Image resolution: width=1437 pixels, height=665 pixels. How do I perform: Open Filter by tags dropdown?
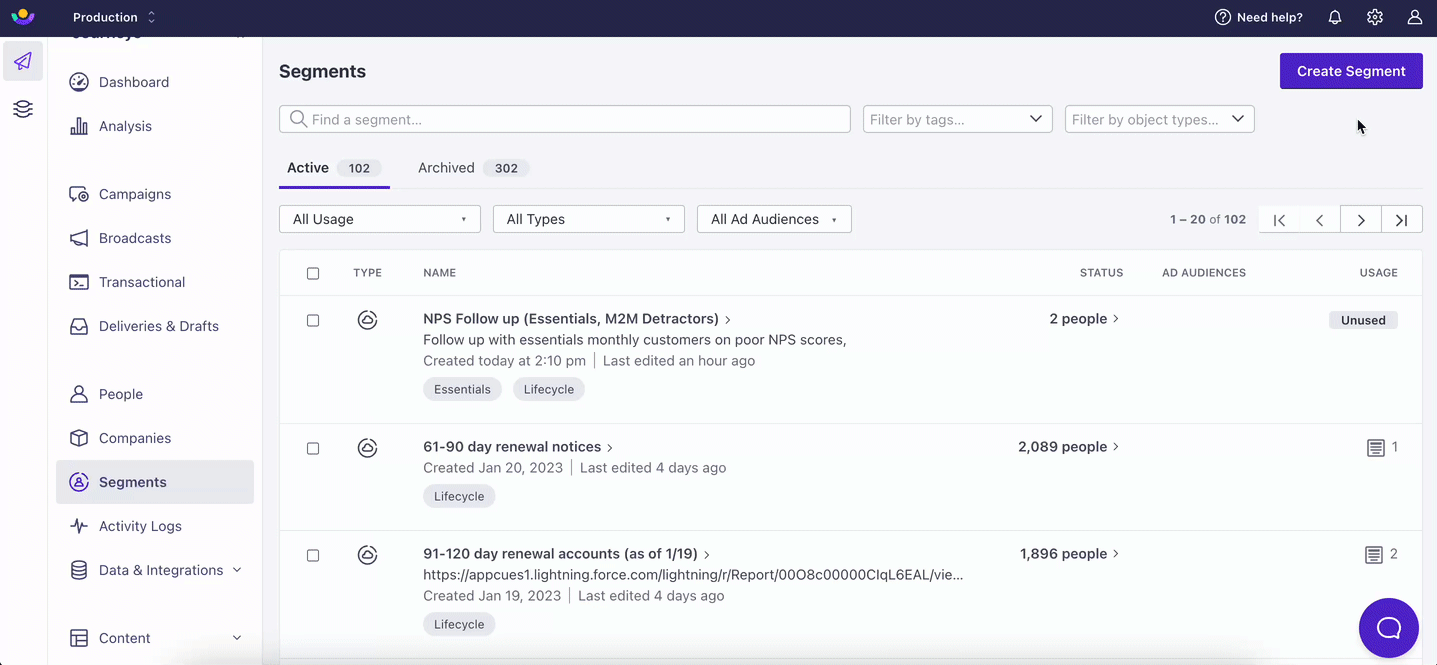click(958, 119)
